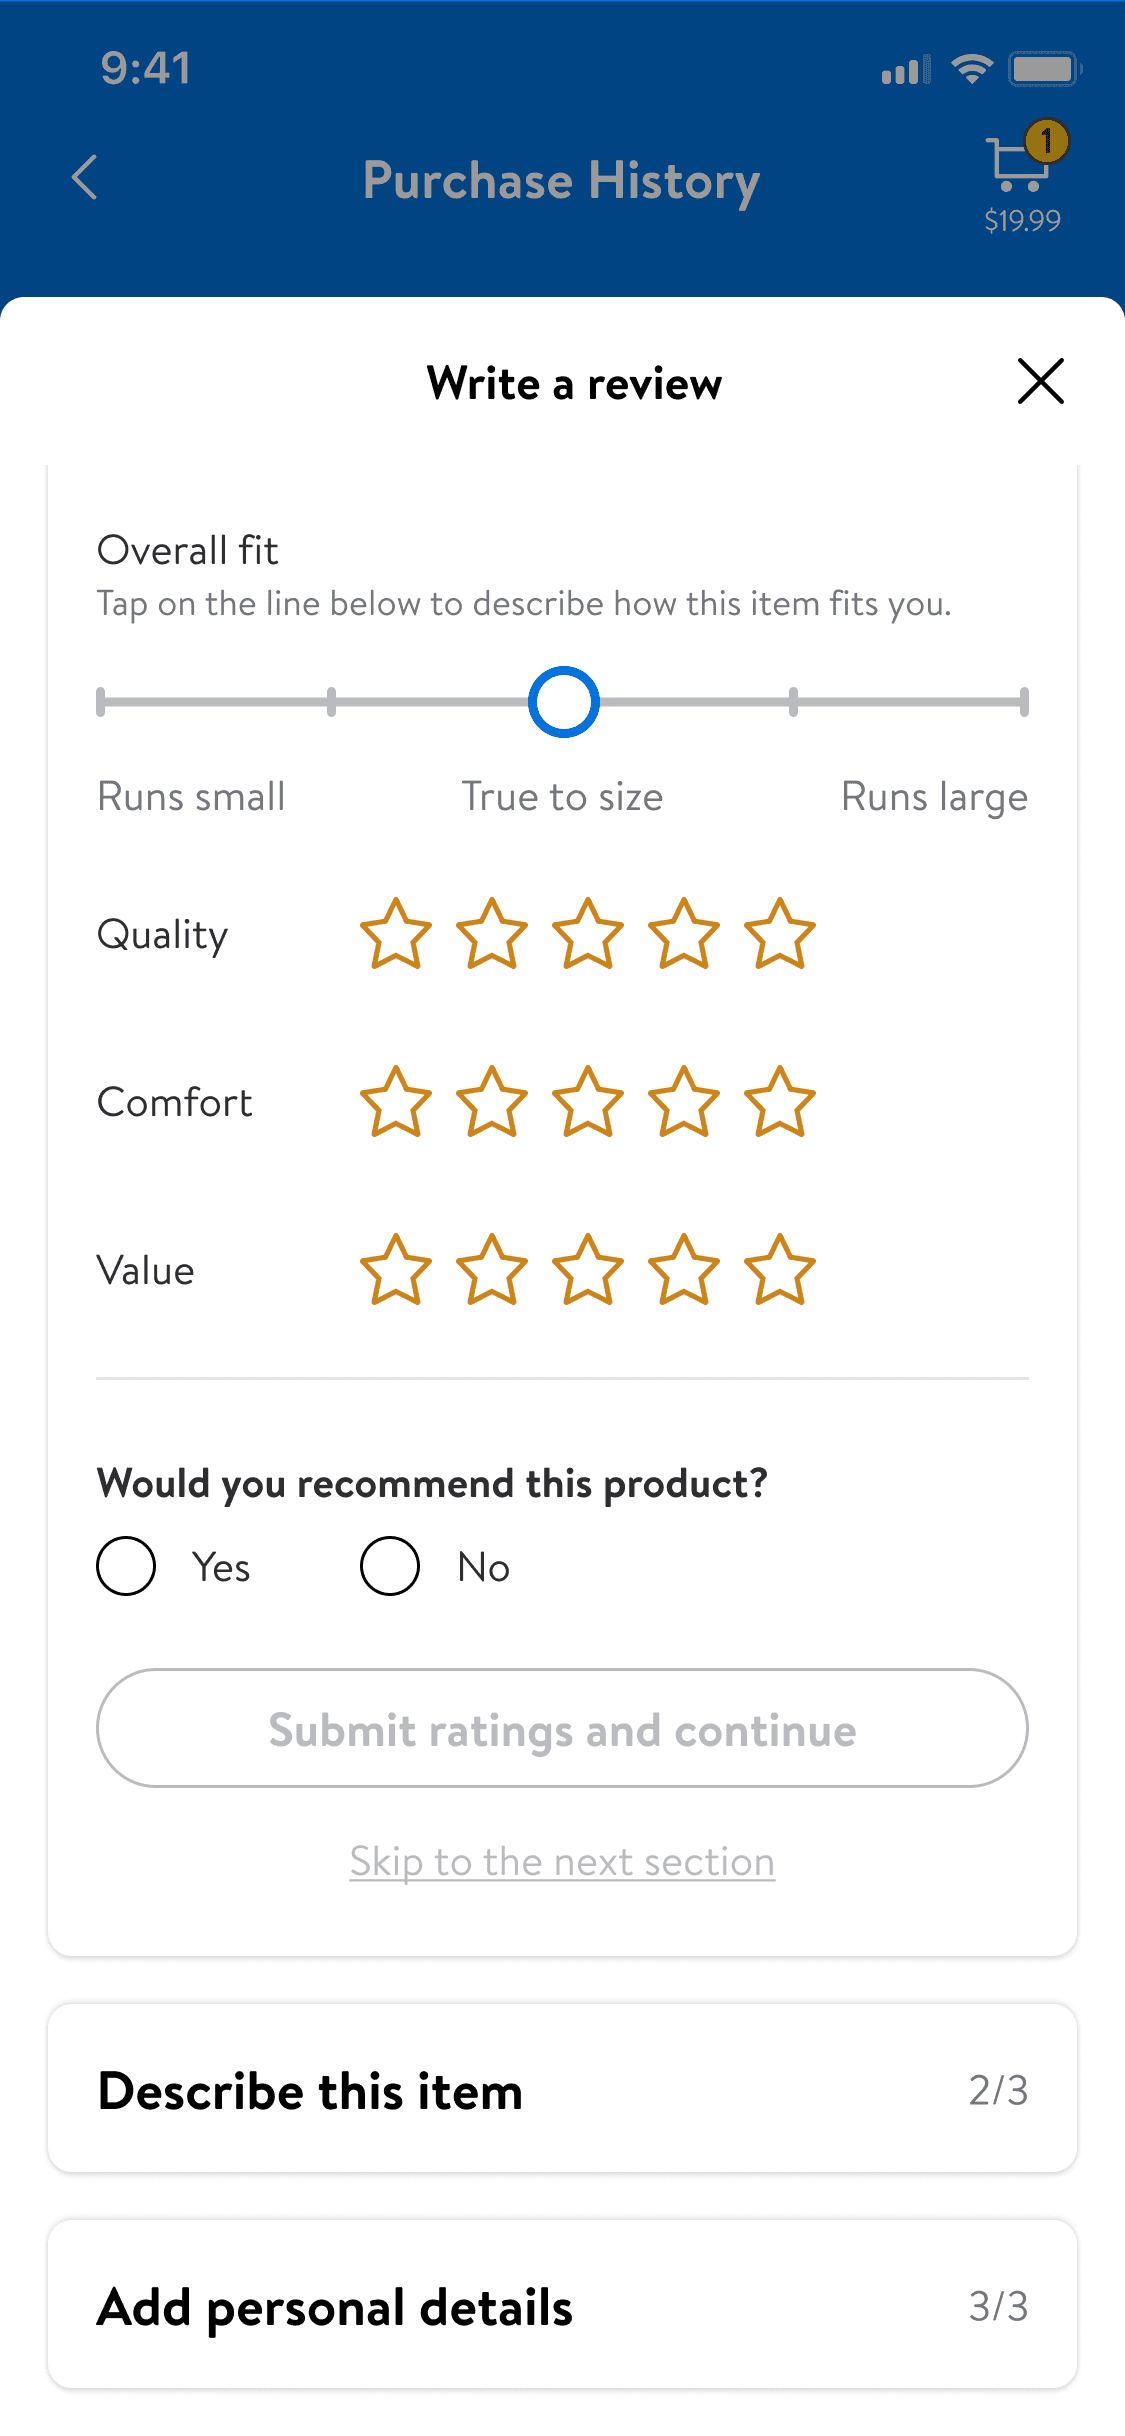Expand the Add personal details section

click(x=562, y=2305)
